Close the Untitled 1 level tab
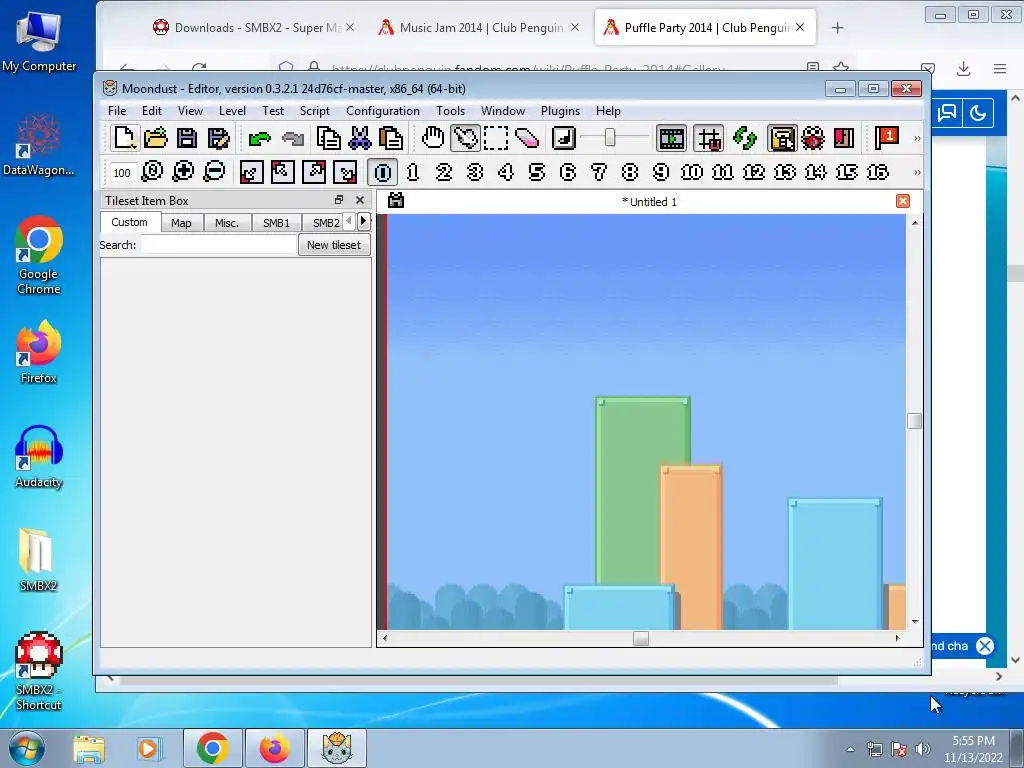1024x768 pixels. point(903,201)
